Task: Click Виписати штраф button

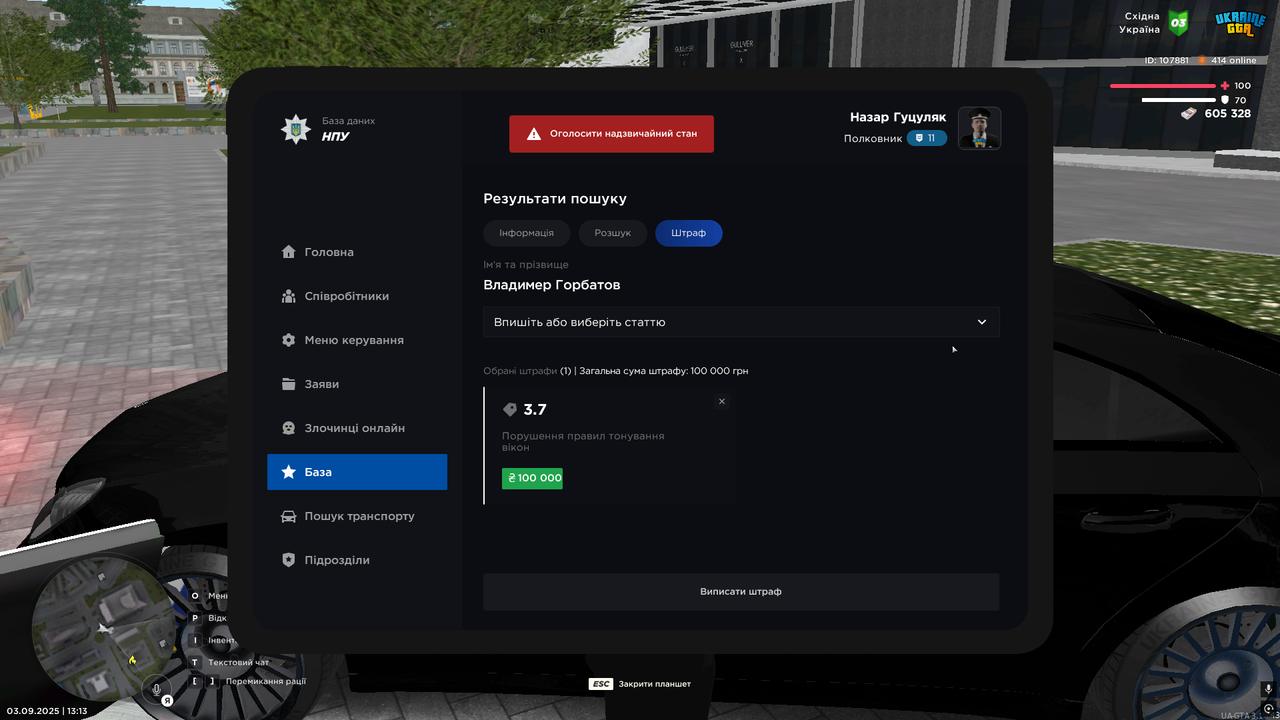Action: click(741, 592)
